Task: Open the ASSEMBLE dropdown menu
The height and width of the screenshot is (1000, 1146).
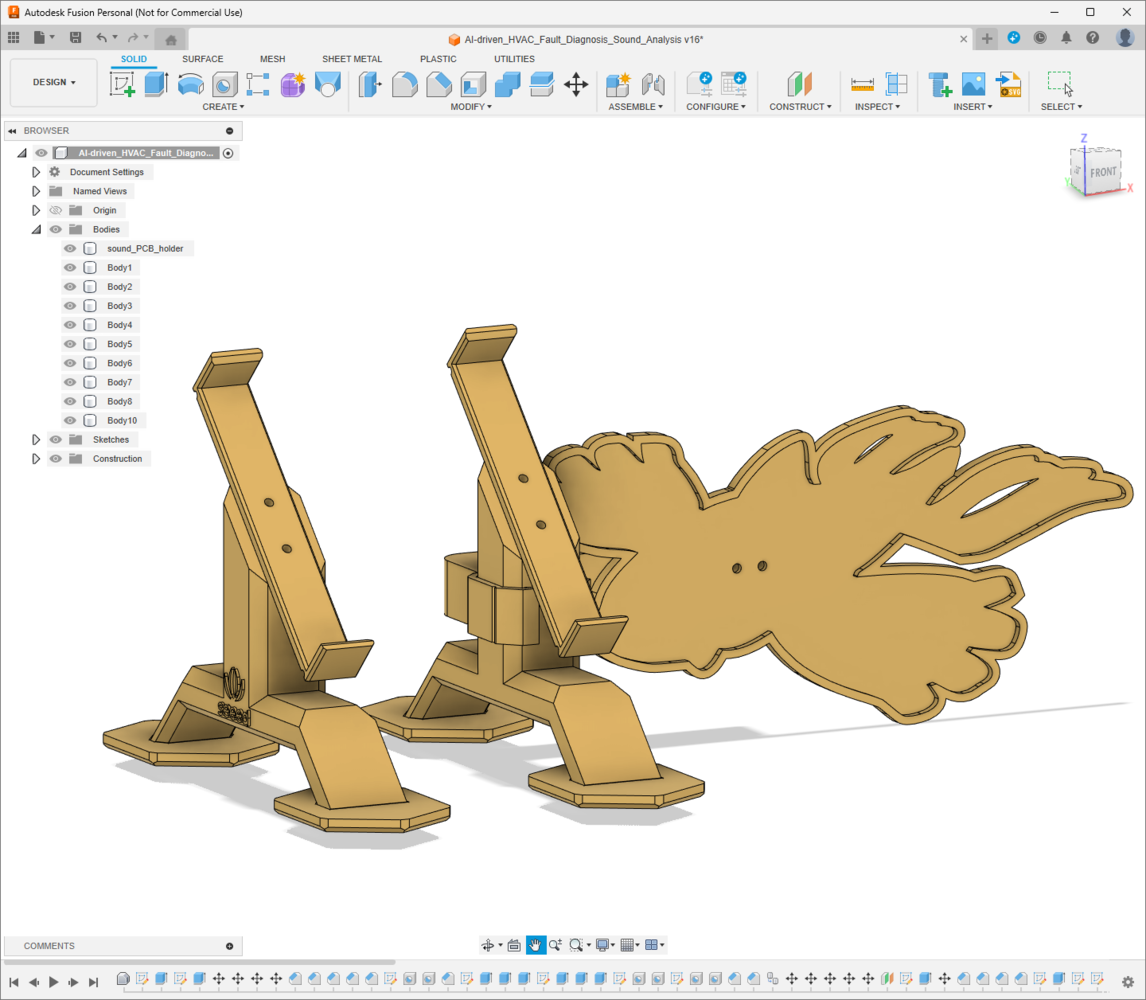Action: [x=635, y=107]
